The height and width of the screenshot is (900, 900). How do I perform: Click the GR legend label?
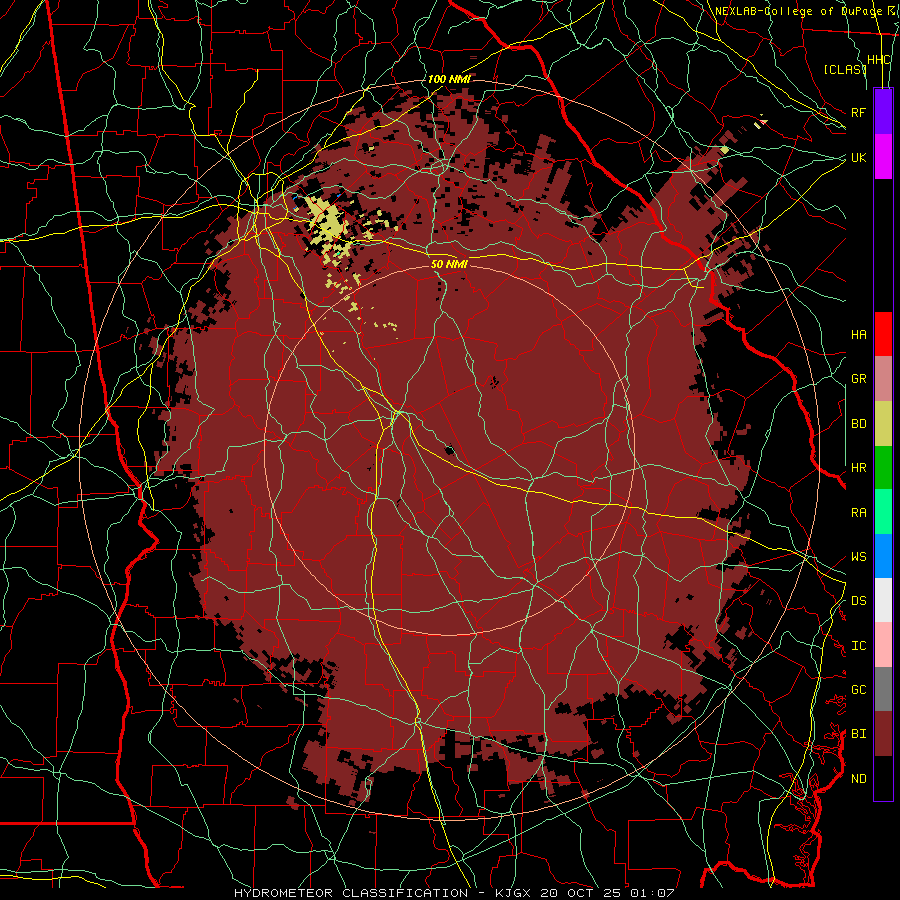[x=858, y=379]
